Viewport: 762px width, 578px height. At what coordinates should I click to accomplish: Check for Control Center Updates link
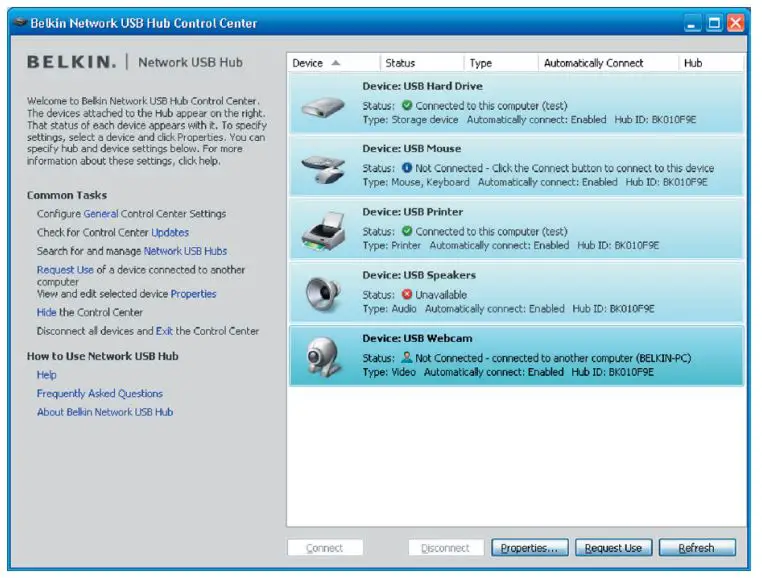click(x=170, y=232)
